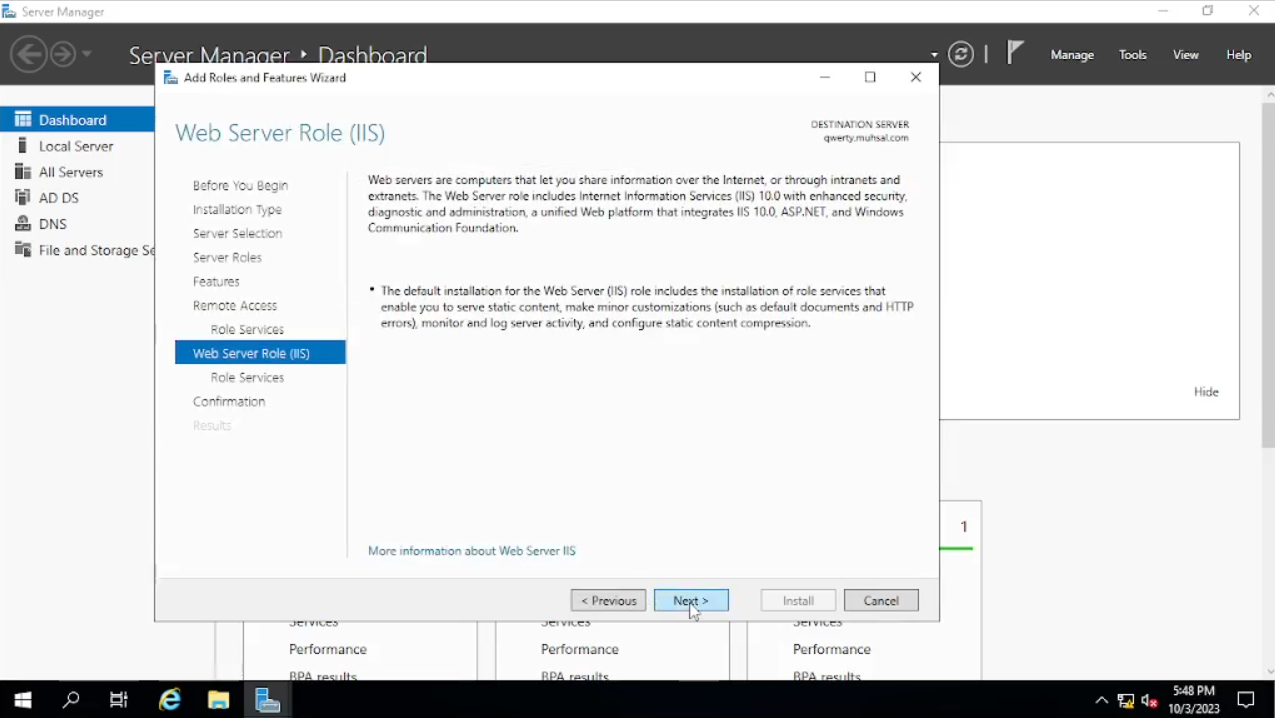Open DNS in the sidebar
The width and height of the screenshot is (1275, 718).
52,224
